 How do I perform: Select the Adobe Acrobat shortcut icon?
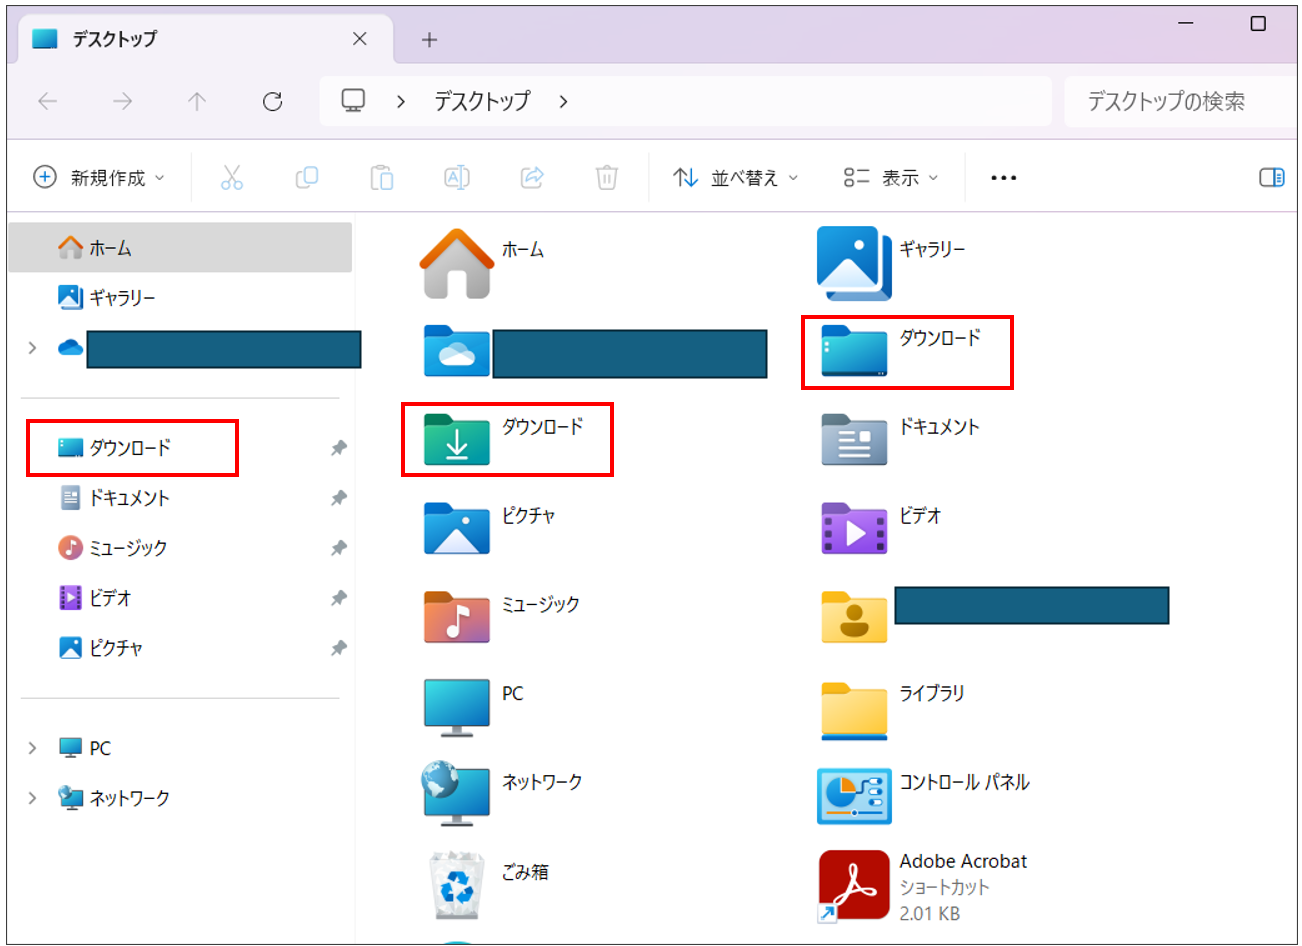[x=853, y=886]
